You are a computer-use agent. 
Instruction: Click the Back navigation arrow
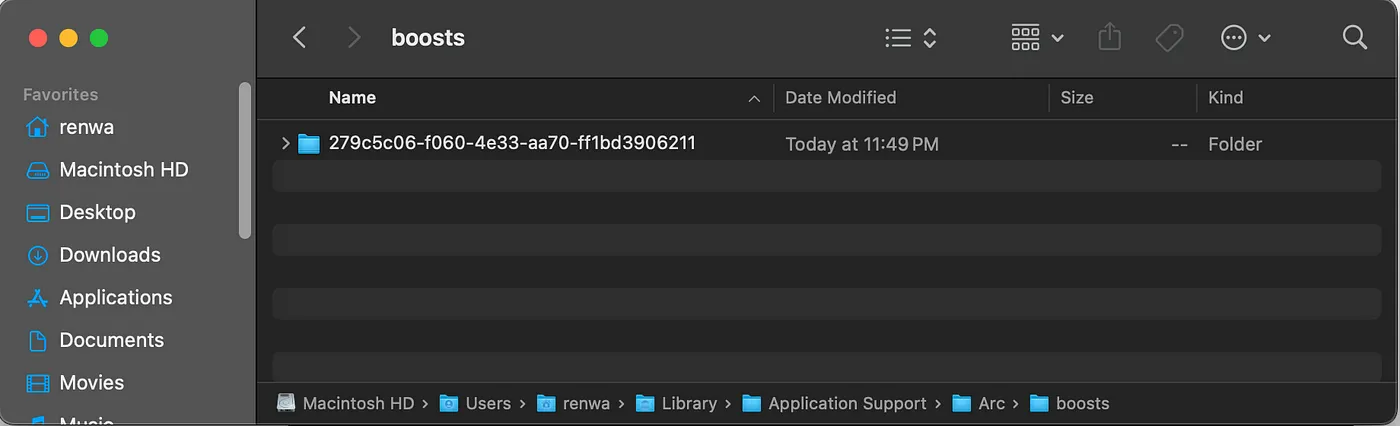[x=299, y=38]
